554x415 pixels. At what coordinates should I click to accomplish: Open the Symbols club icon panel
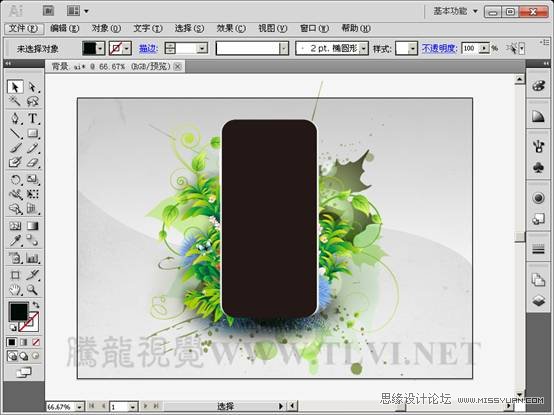click(x=538, y=168)
